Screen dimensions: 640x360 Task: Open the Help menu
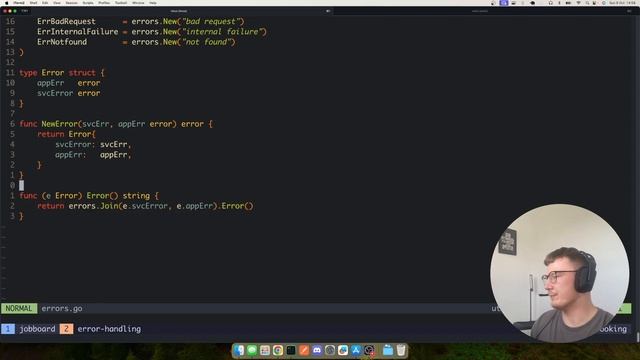pyautogui.click(x=153, y=3)
